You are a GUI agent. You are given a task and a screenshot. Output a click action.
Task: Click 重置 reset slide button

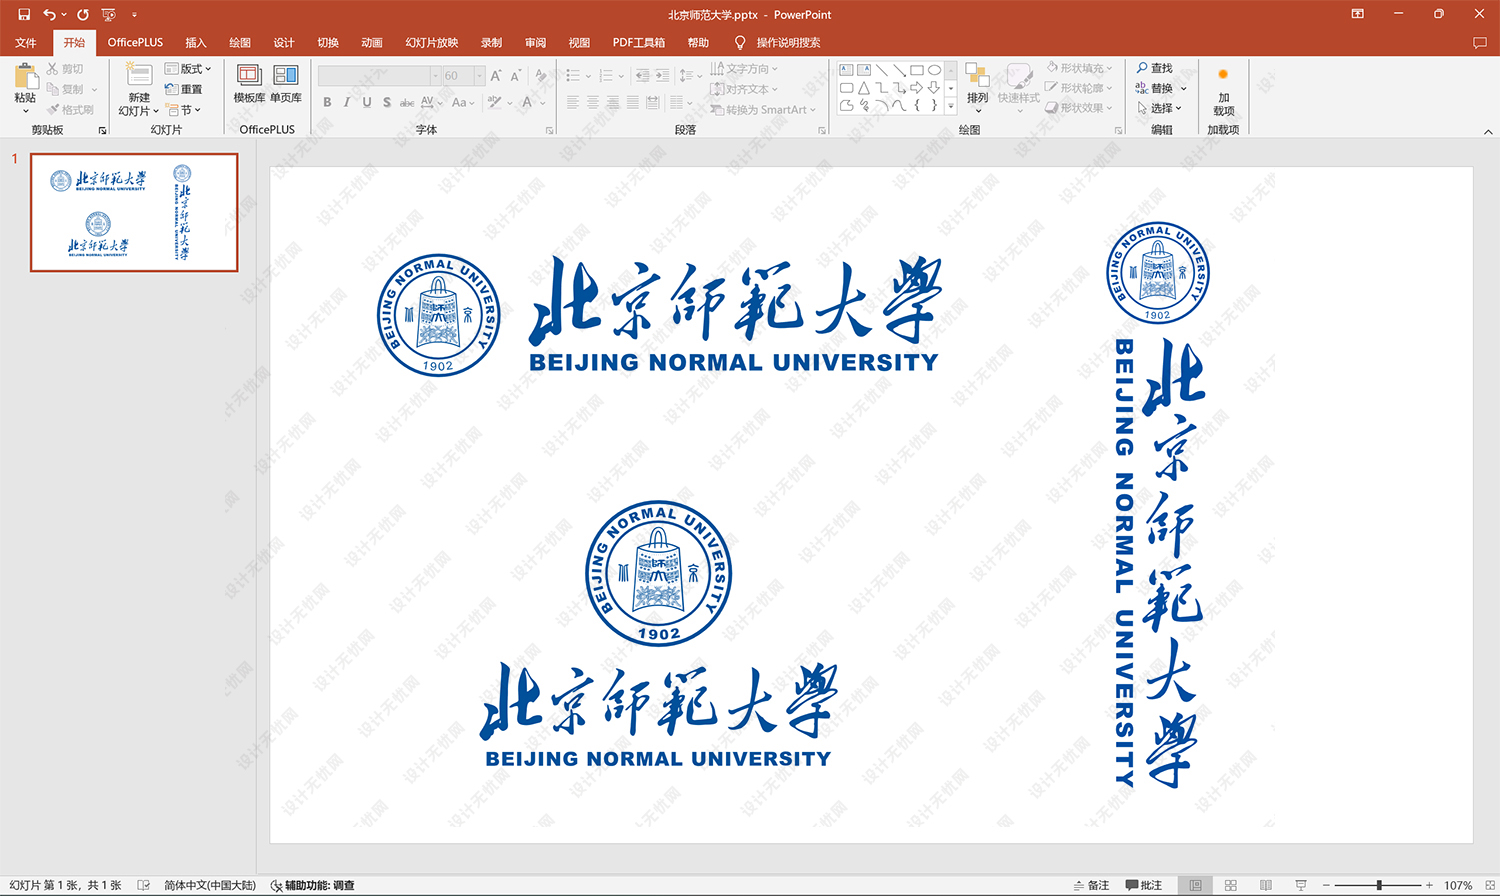(184, 89)
